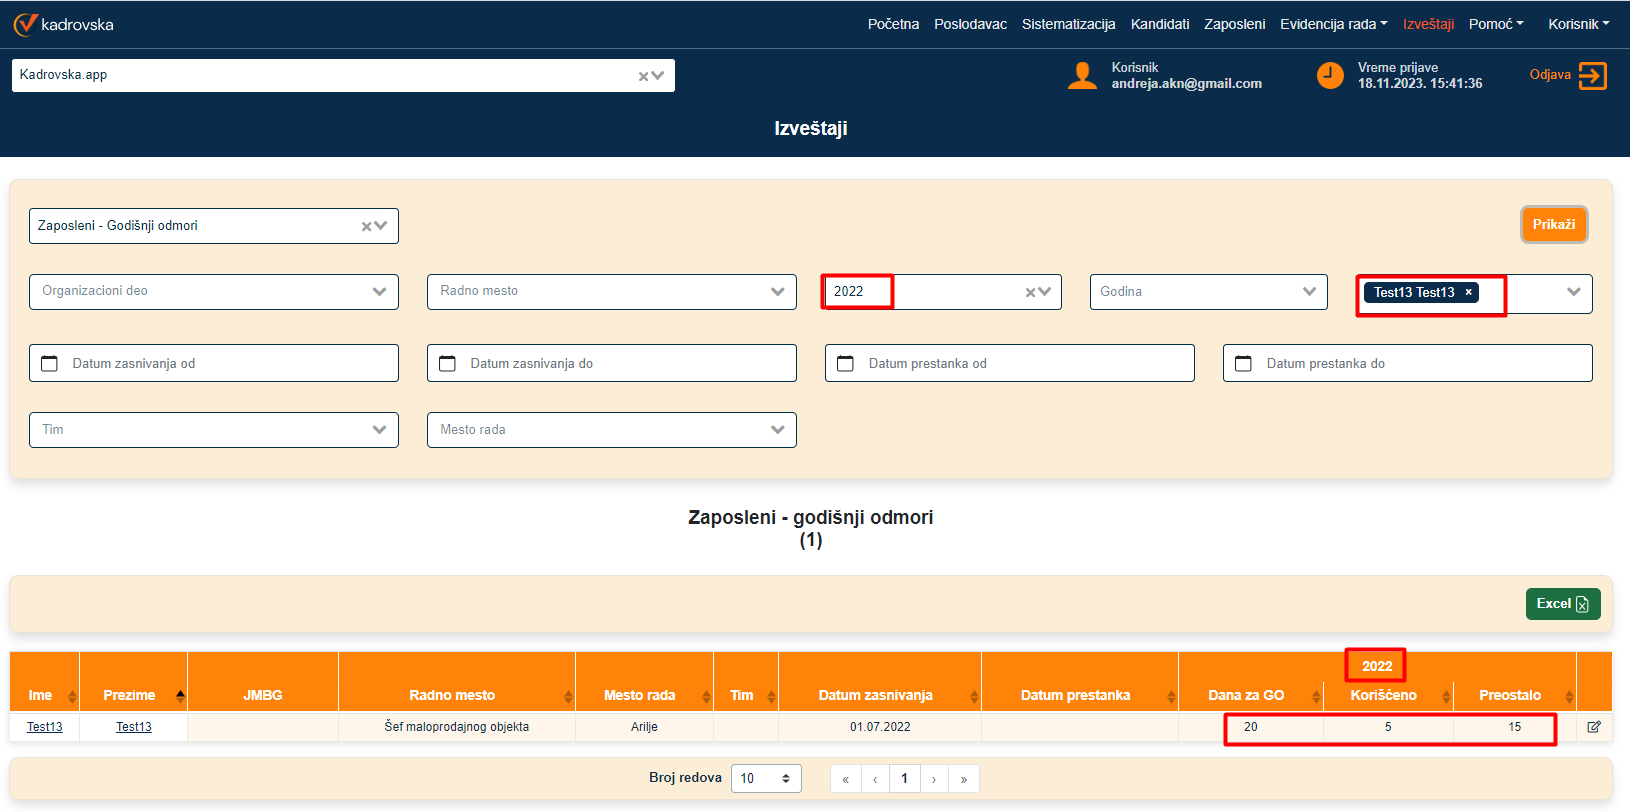1630x812 pixels.
Task: Click the Kadrovska logo icon
Action: (25, 24)
